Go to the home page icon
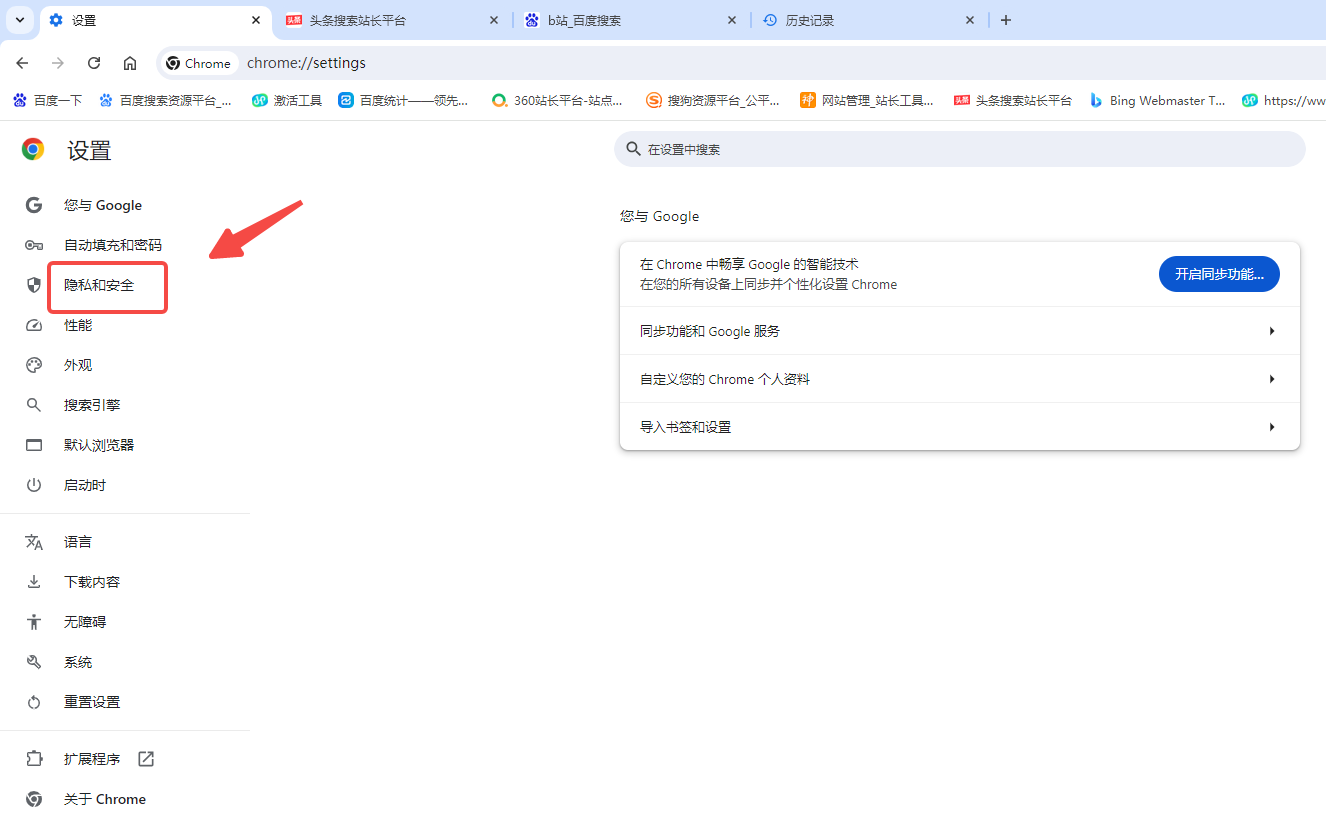1326x835 pixels. [x=130, y=63]
